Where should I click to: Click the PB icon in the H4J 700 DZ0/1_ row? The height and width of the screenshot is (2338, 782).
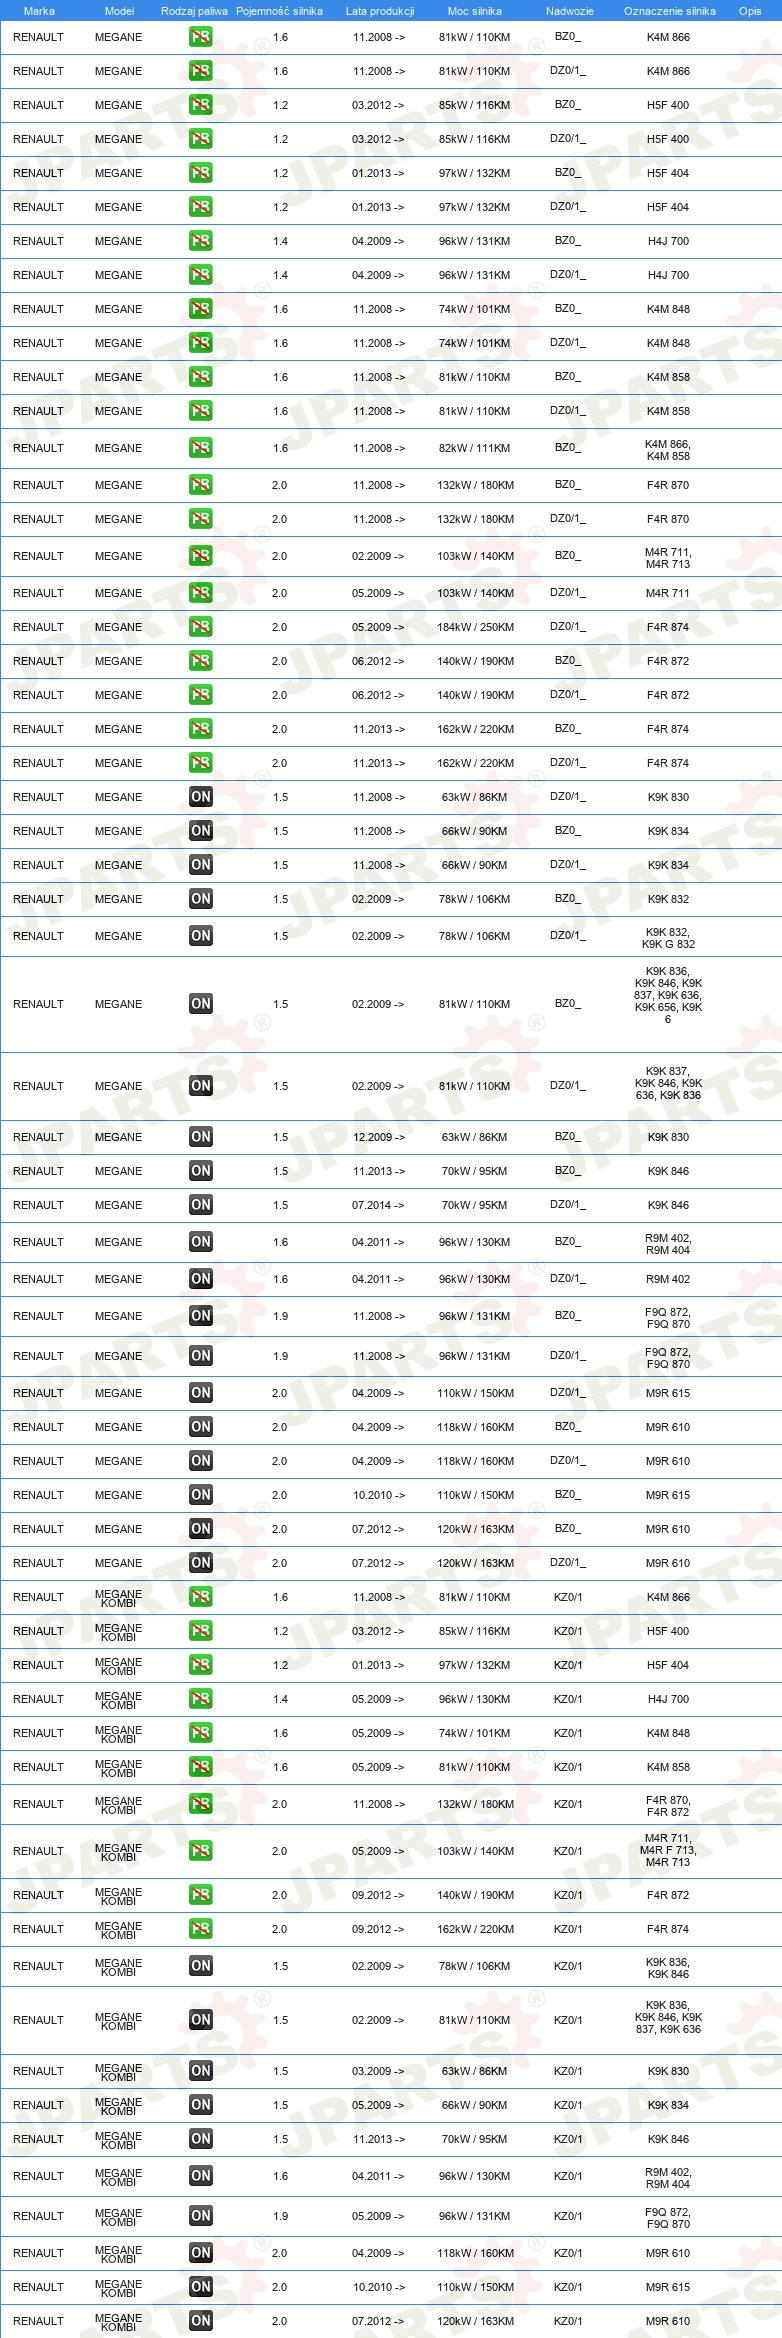[x=201, y=275]
